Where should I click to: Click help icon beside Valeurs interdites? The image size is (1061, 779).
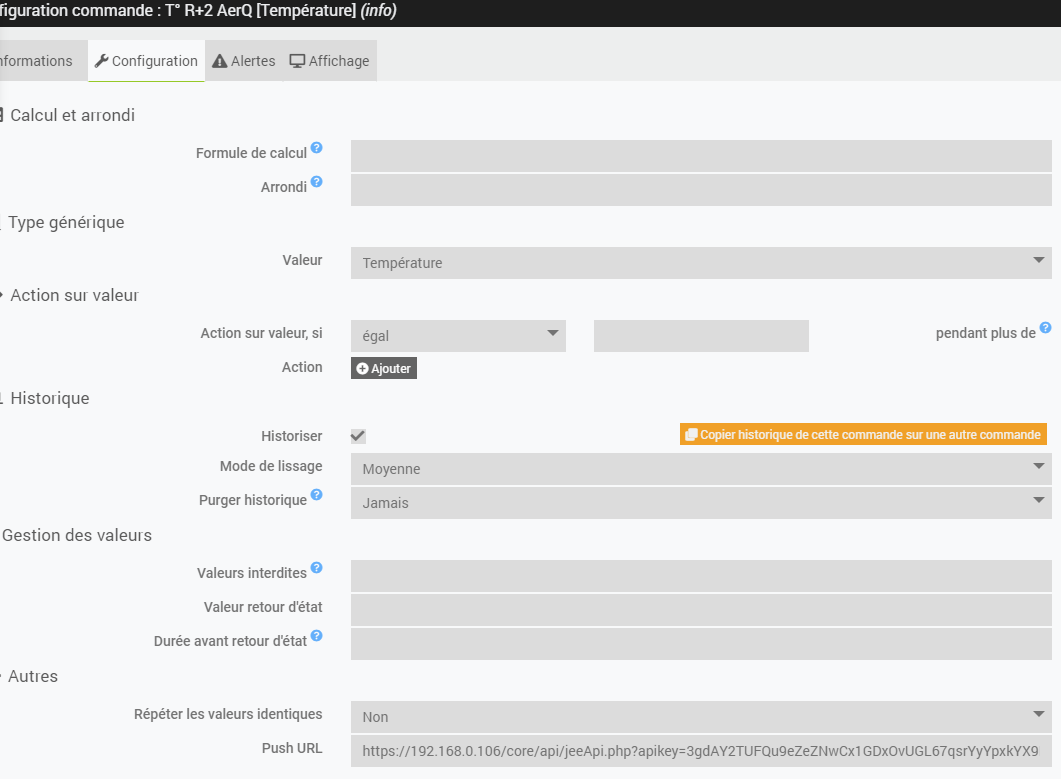[x=317, y=568]
